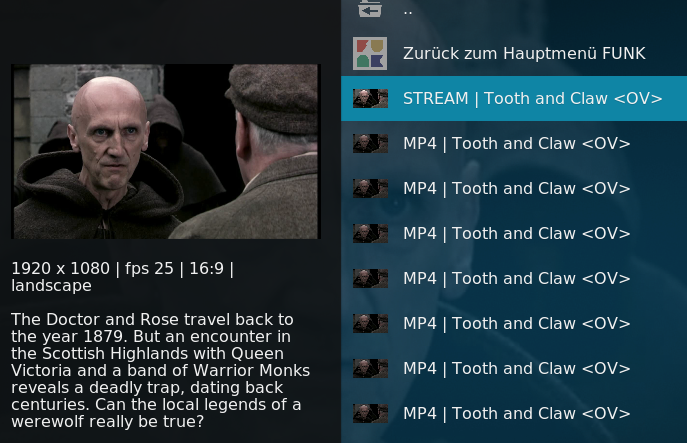Click thumbnail of highlighted STREAM entry
Image resolution: width=687 pixels, height=443 pixels.
[371, 99]
